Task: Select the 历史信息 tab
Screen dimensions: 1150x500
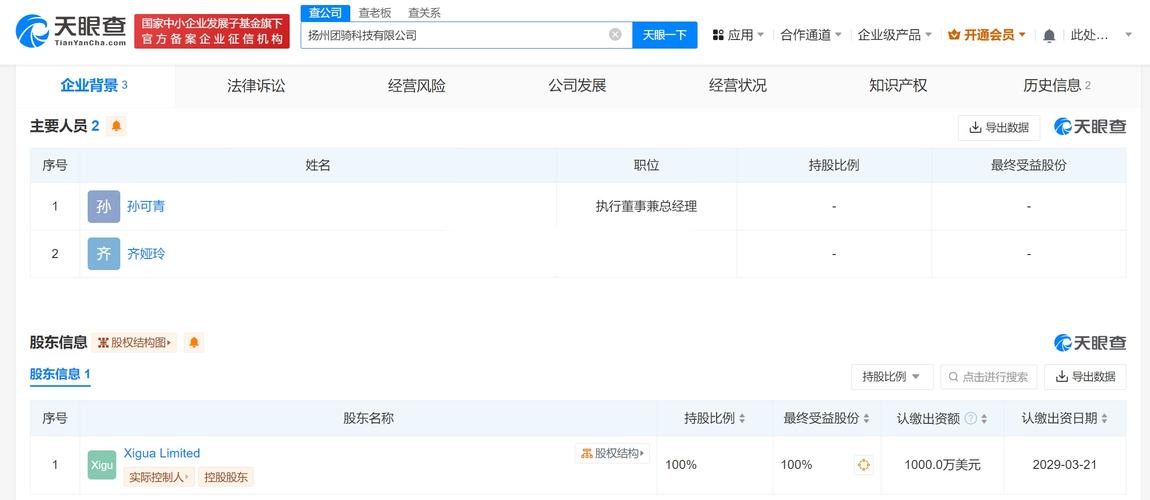Action: point(1057,86)
